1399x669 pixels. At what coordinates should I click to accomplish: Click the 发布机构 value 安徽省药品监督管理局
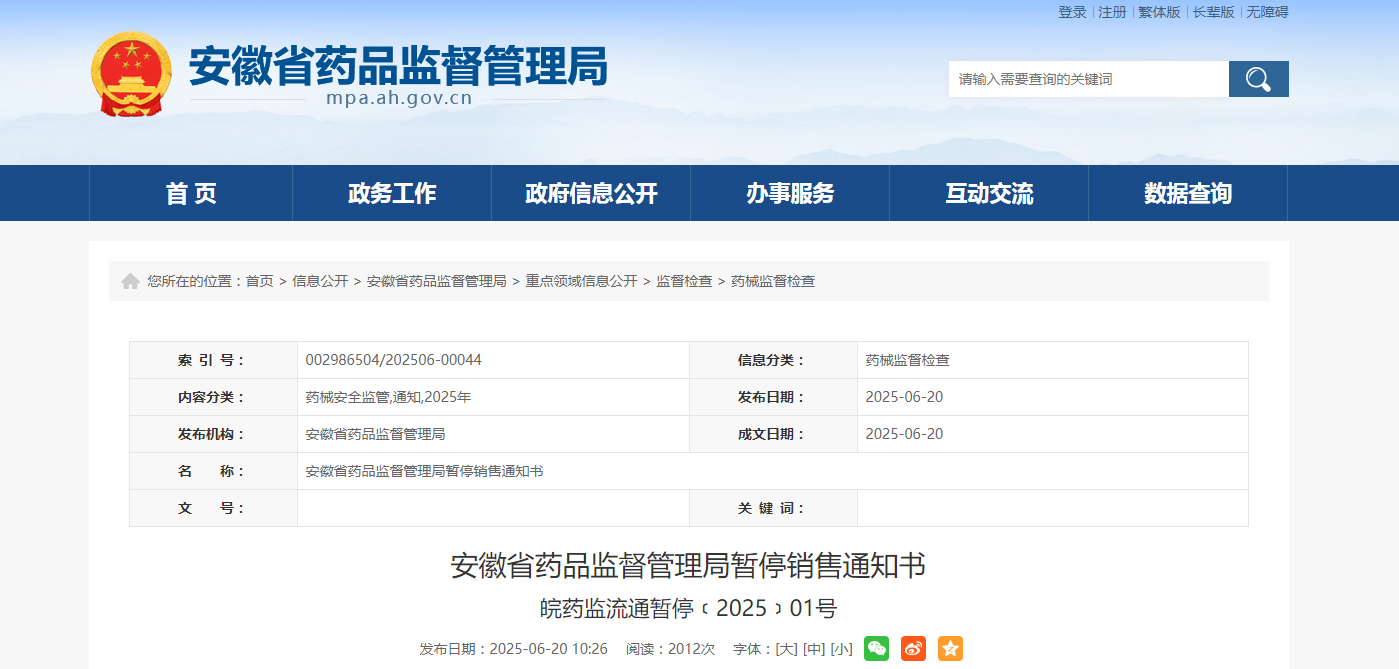click(375, 434)
